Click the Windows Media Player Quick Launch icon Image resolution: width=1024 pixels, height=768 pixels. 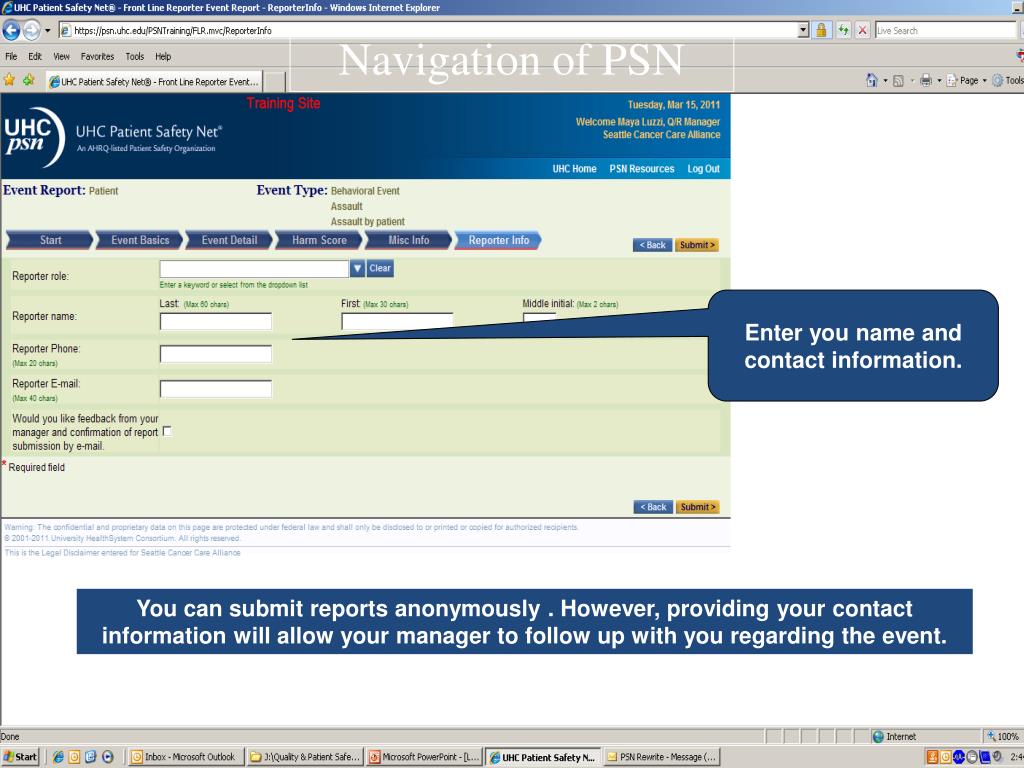point(108,757)
